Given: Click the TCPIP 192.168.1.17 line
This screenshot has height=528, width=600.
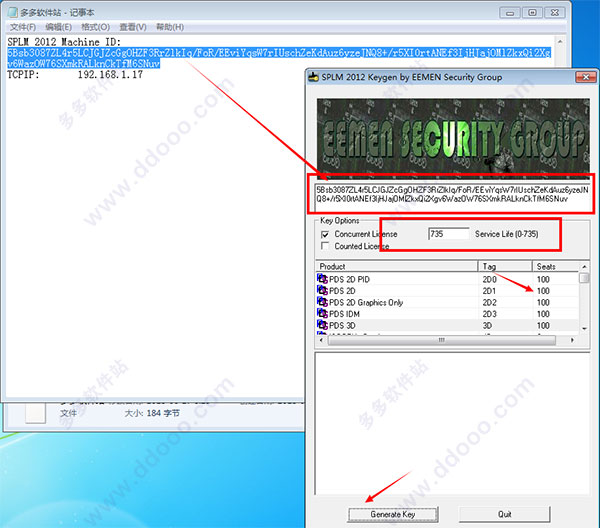Looking at the screenshot, I should click(x=75, y=75).
